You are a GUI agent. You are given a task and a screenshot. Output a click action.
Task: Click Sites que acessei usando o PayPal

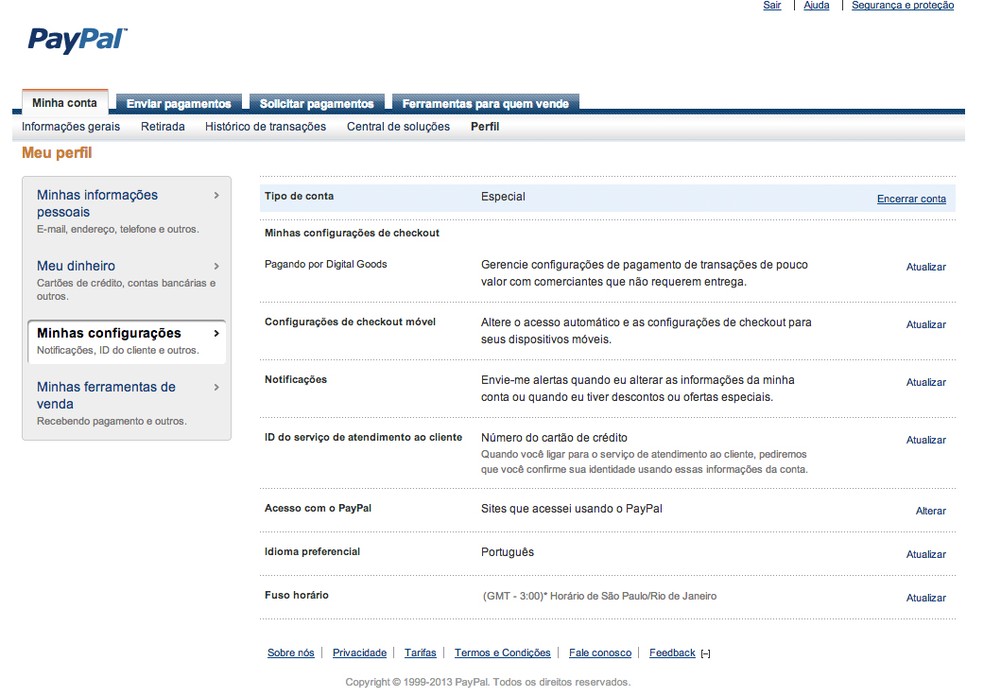572,509
